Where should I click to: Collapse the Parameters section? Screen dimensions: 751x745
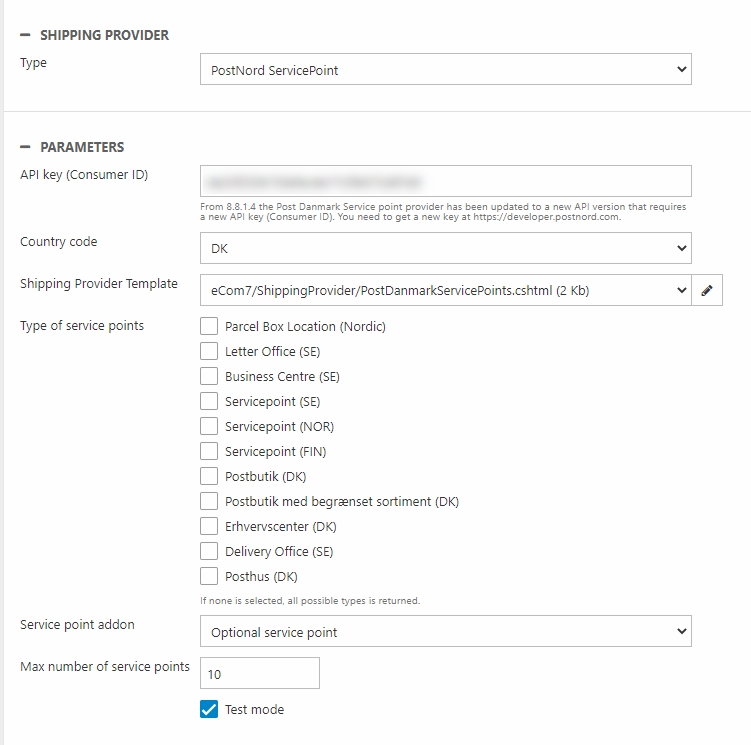pos(25,147)
